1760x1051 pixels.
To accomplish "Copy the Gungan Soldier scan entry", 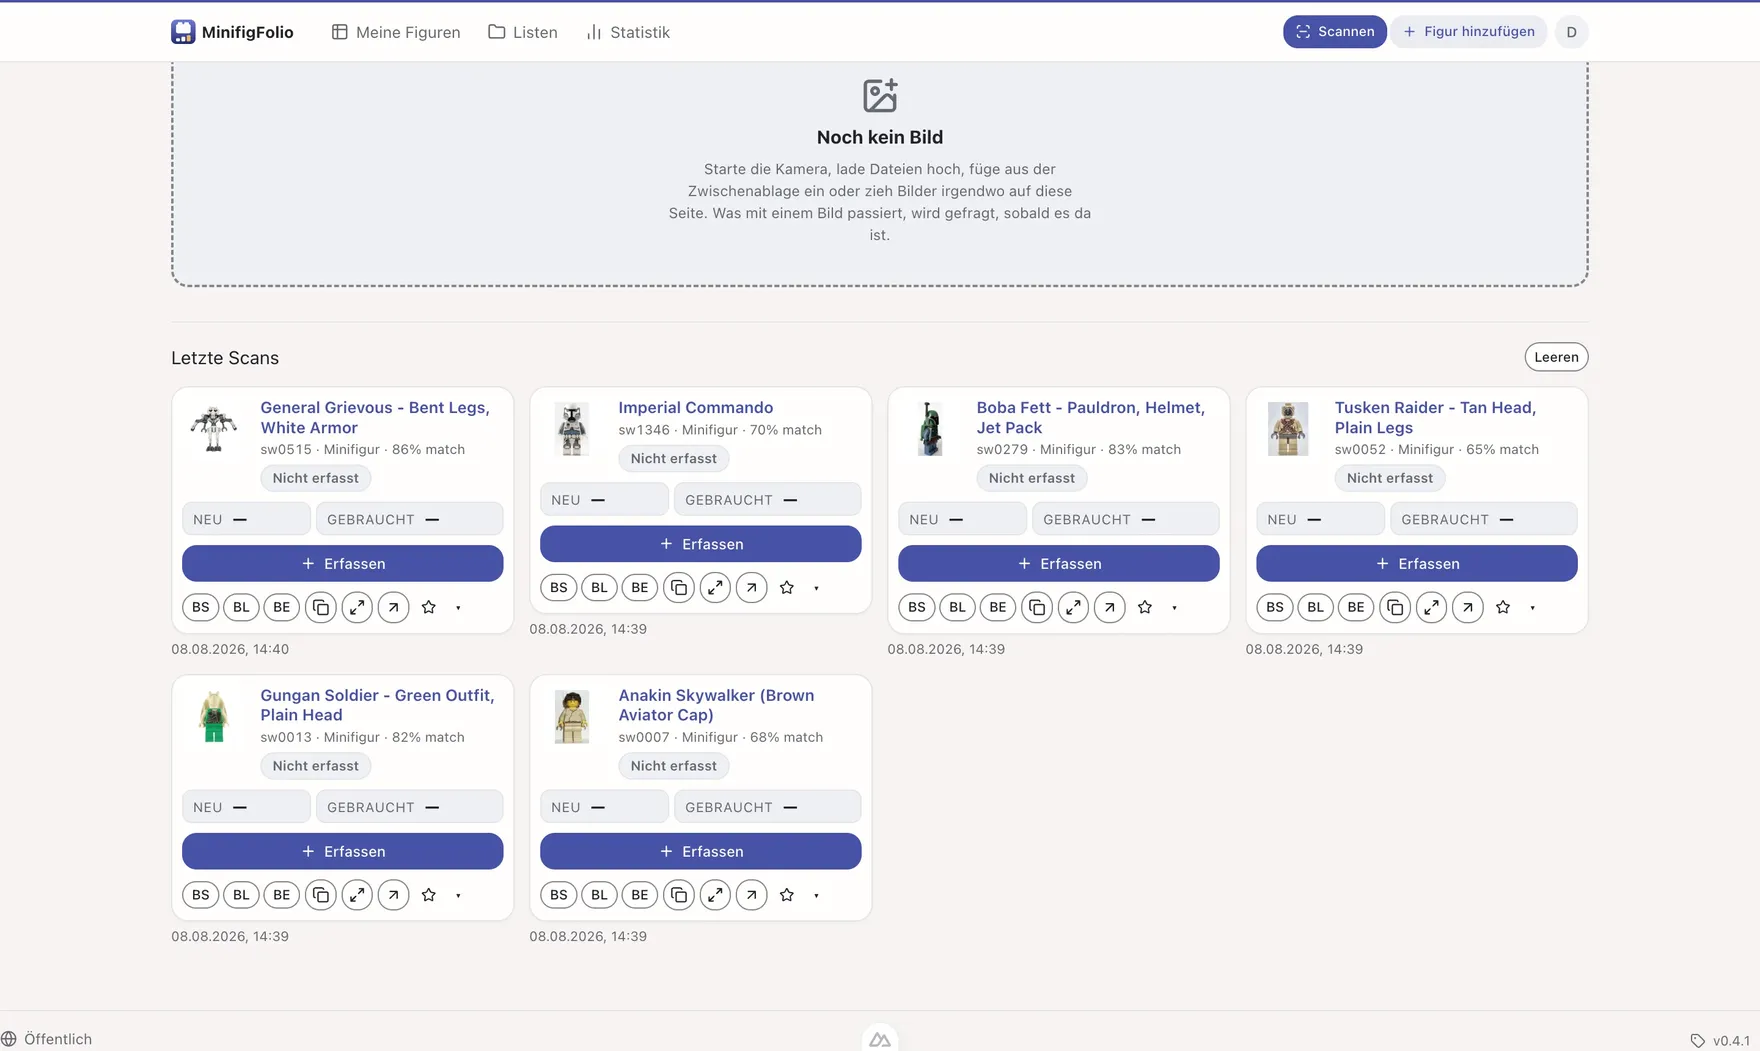I will (x=321, y=895).
